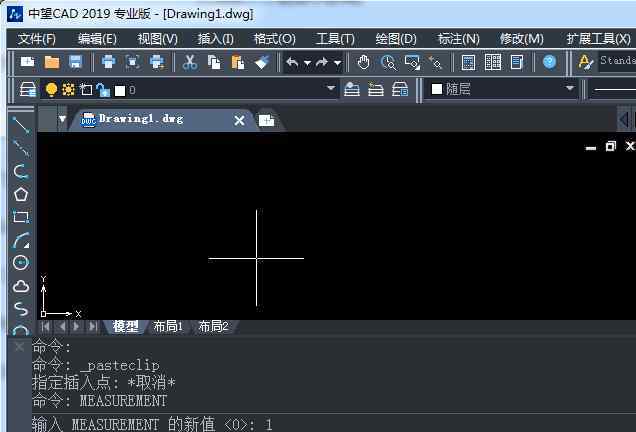Open the Undo history dropdown arrow
This screenshot has height=432, width=636.
(x=307, y=63)
